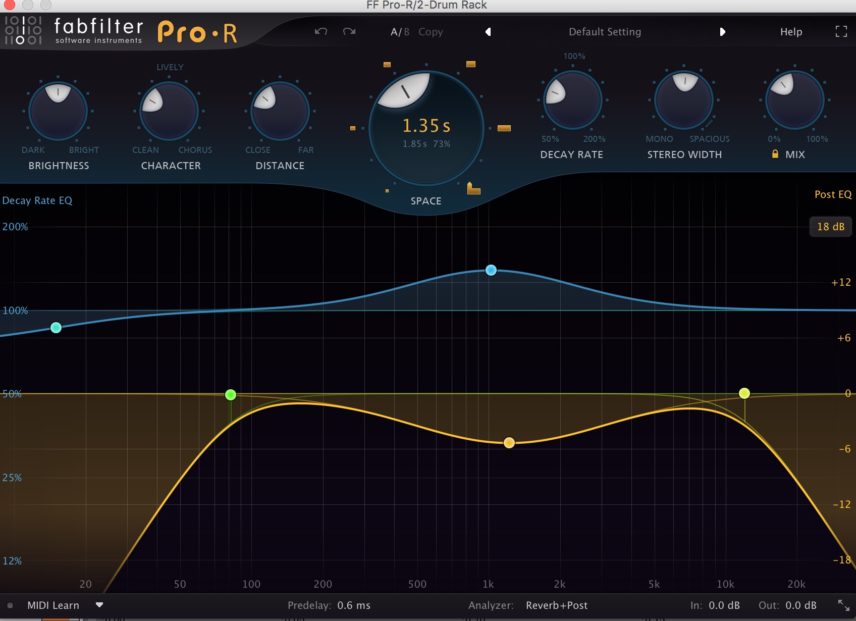Image resolution: width=856 pixels, height=621 pixels.
Task: Click the SPACIOUS label under Stereo Width
Action: tap(709, 139)
